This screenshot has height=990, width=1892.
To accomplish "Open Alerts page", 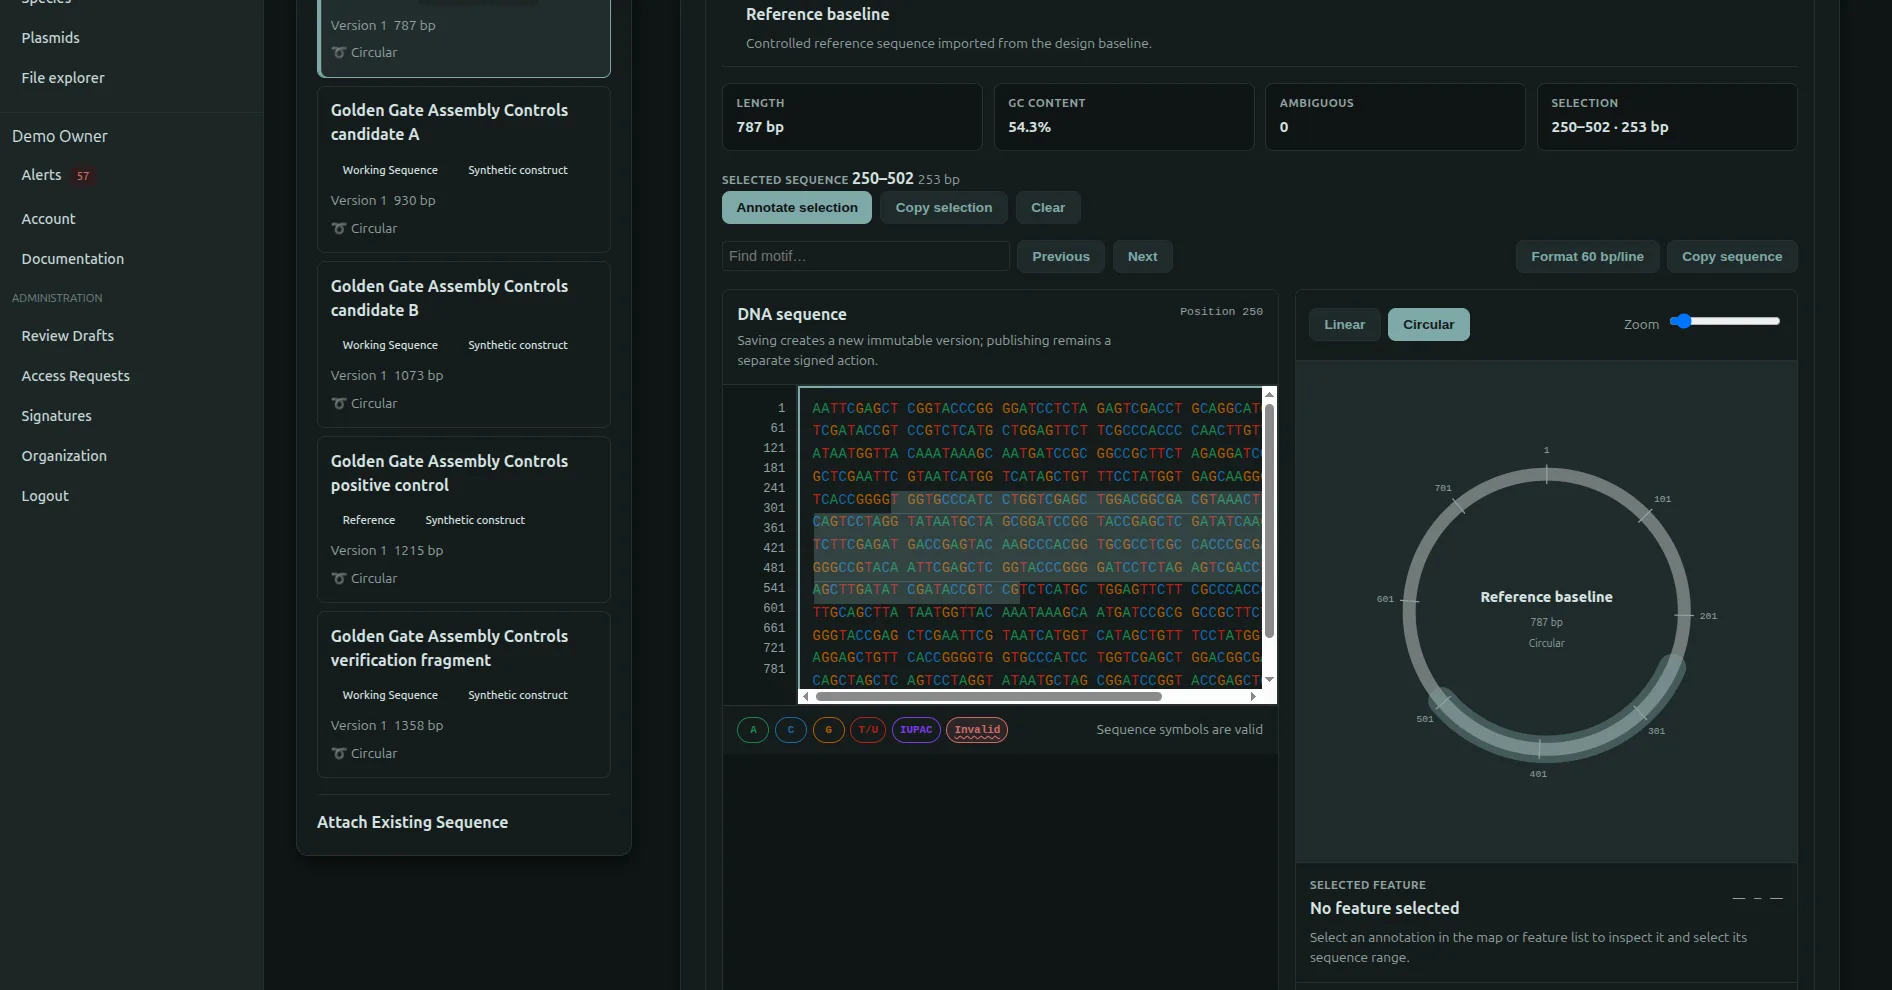I will point(41,175).
